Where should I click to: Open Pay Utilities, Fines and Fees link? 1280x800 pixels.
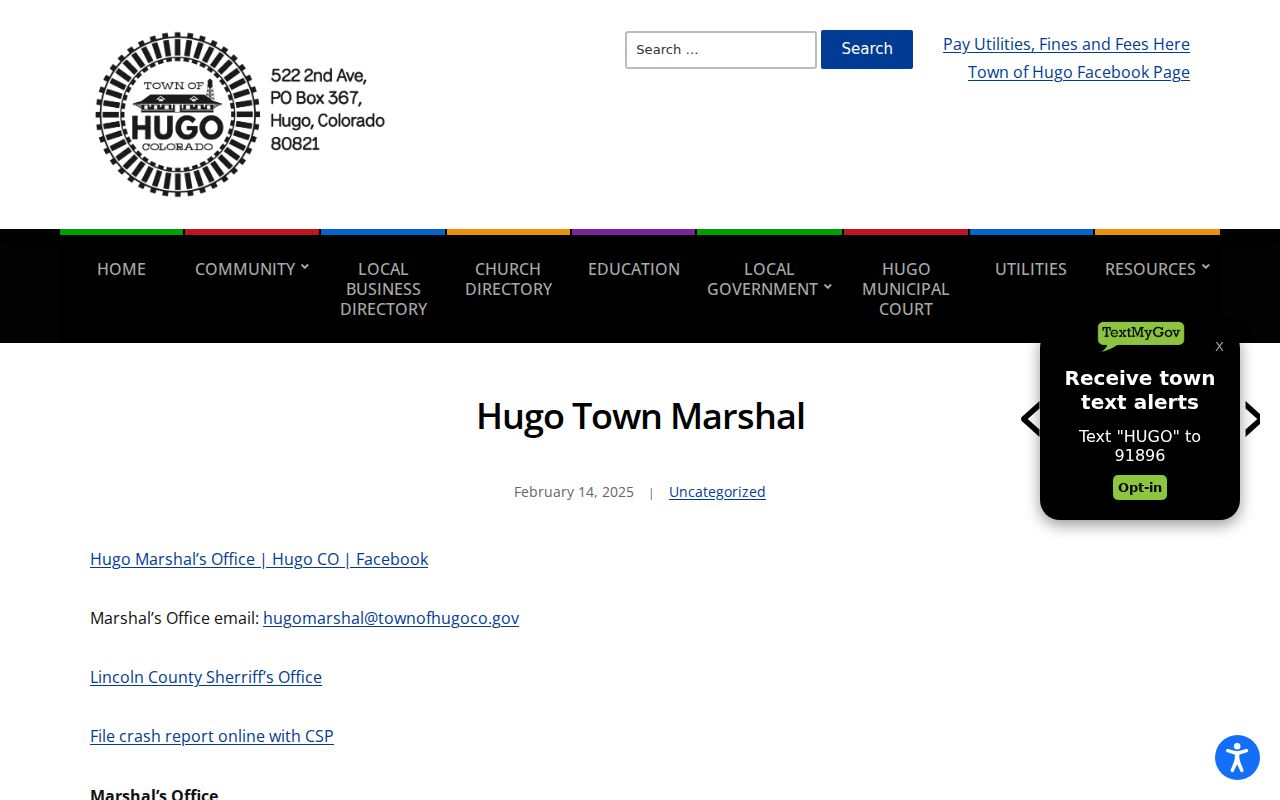pos(1066,44)
